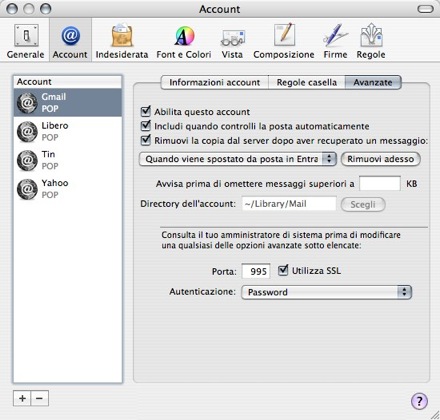
Task: Open the Composizione preferences
Action: pos(284,41)
